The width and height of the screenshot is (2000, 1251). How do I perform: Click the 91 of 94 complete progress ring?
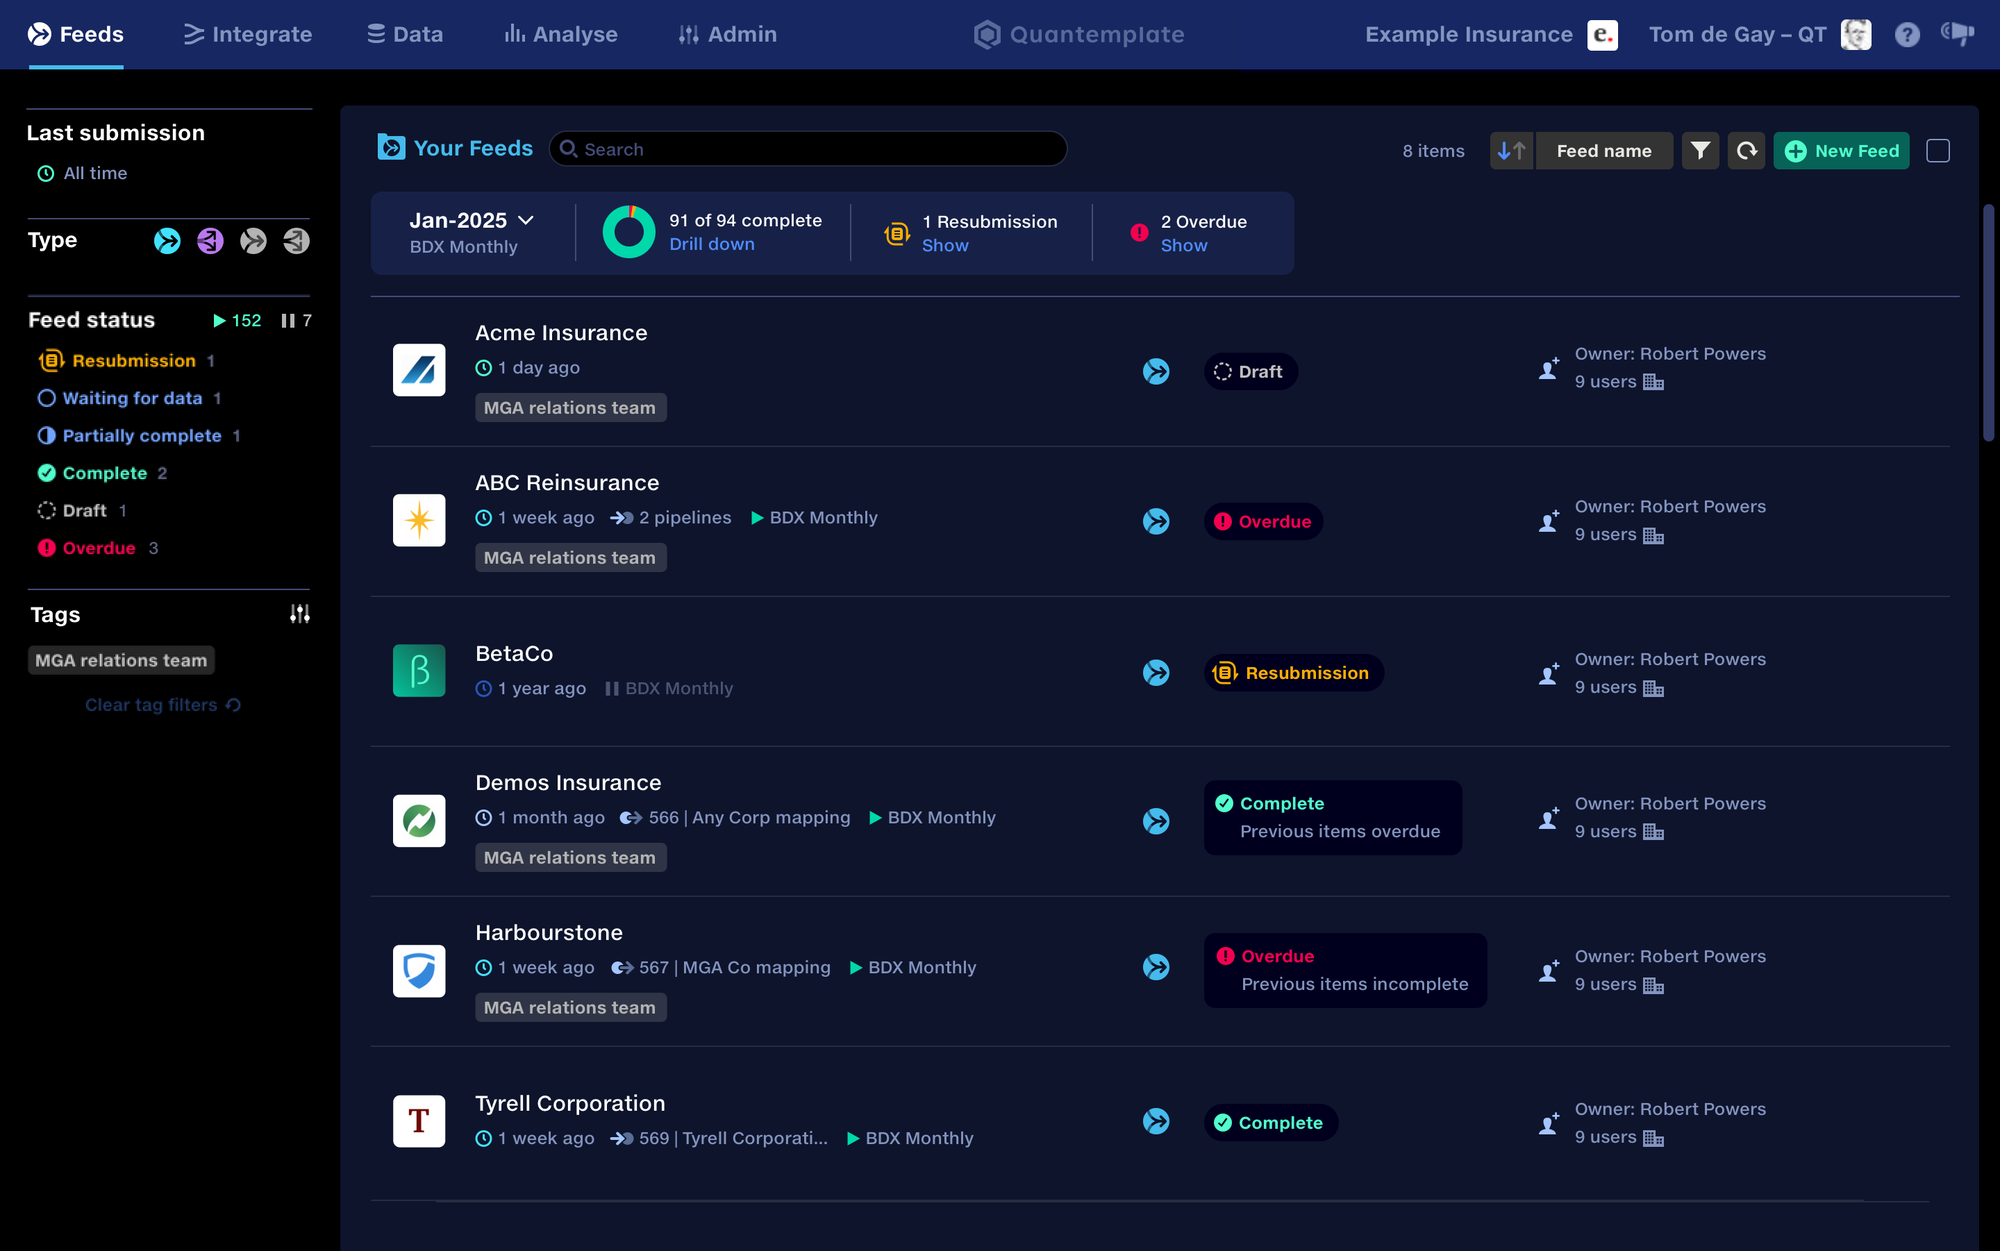point(629,232)
